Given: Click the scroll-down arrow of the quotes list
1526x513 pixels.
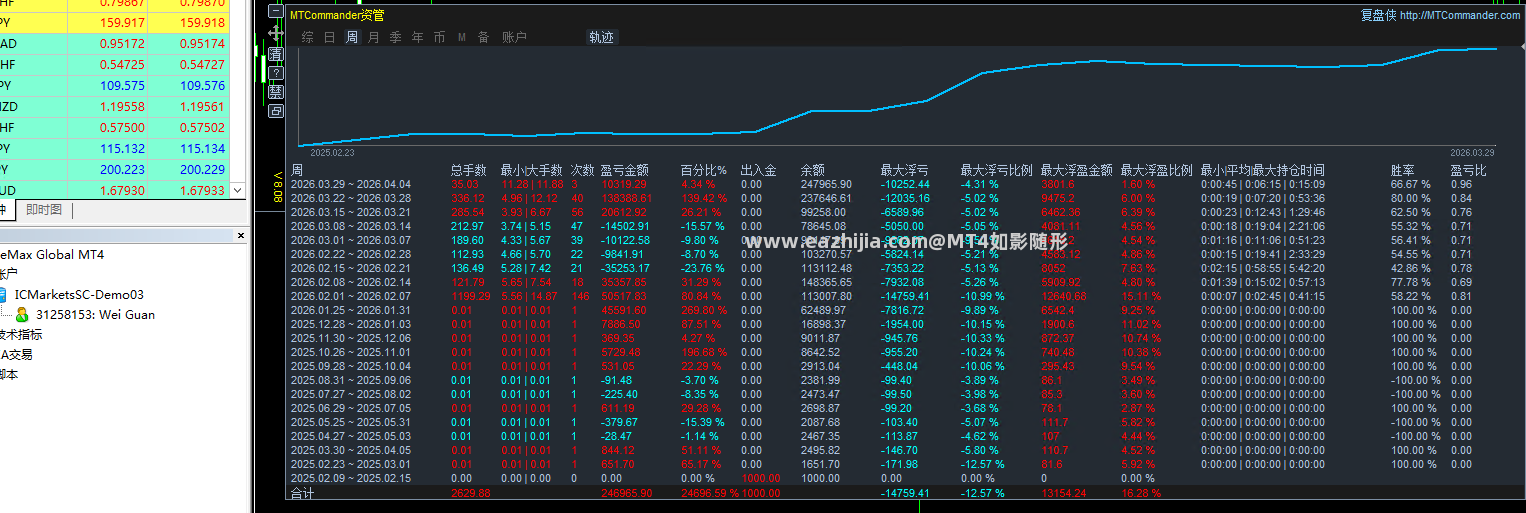Looking at the screenshot, I should [x=237, y=190].
